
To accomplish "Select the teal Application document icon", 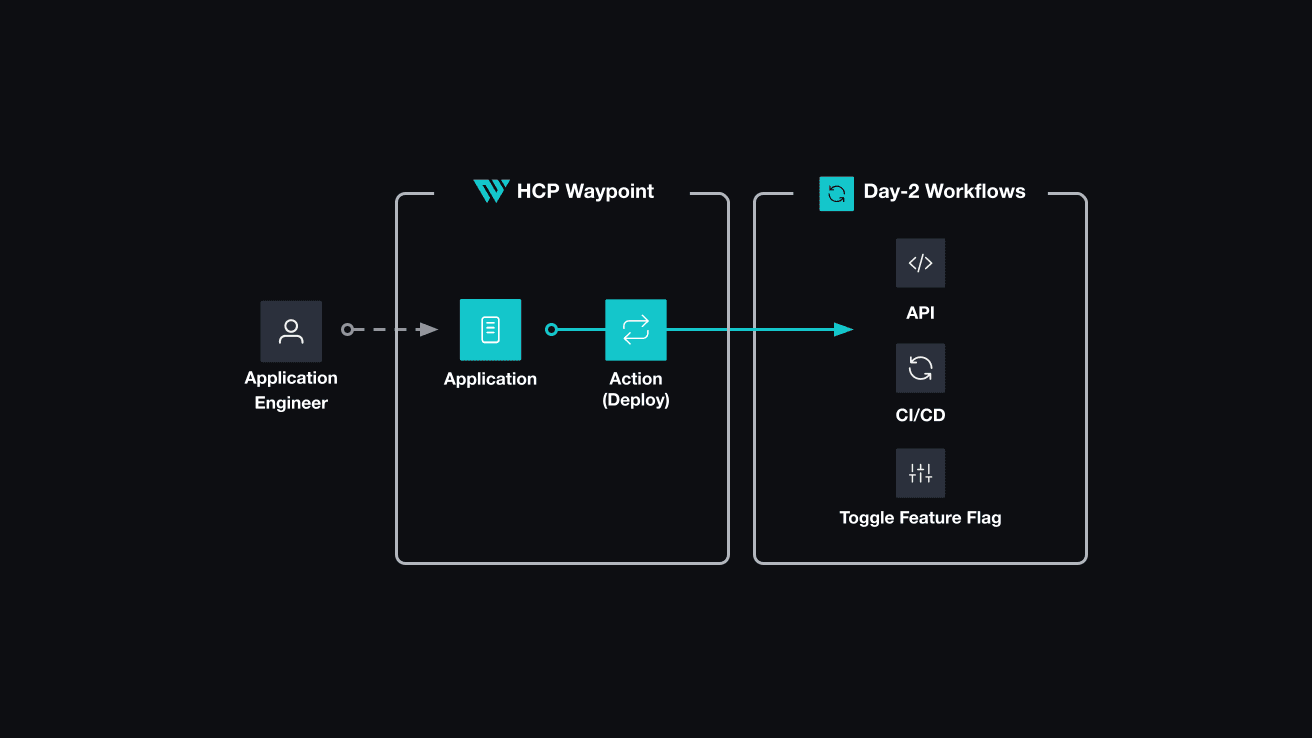I will (490, 330).
